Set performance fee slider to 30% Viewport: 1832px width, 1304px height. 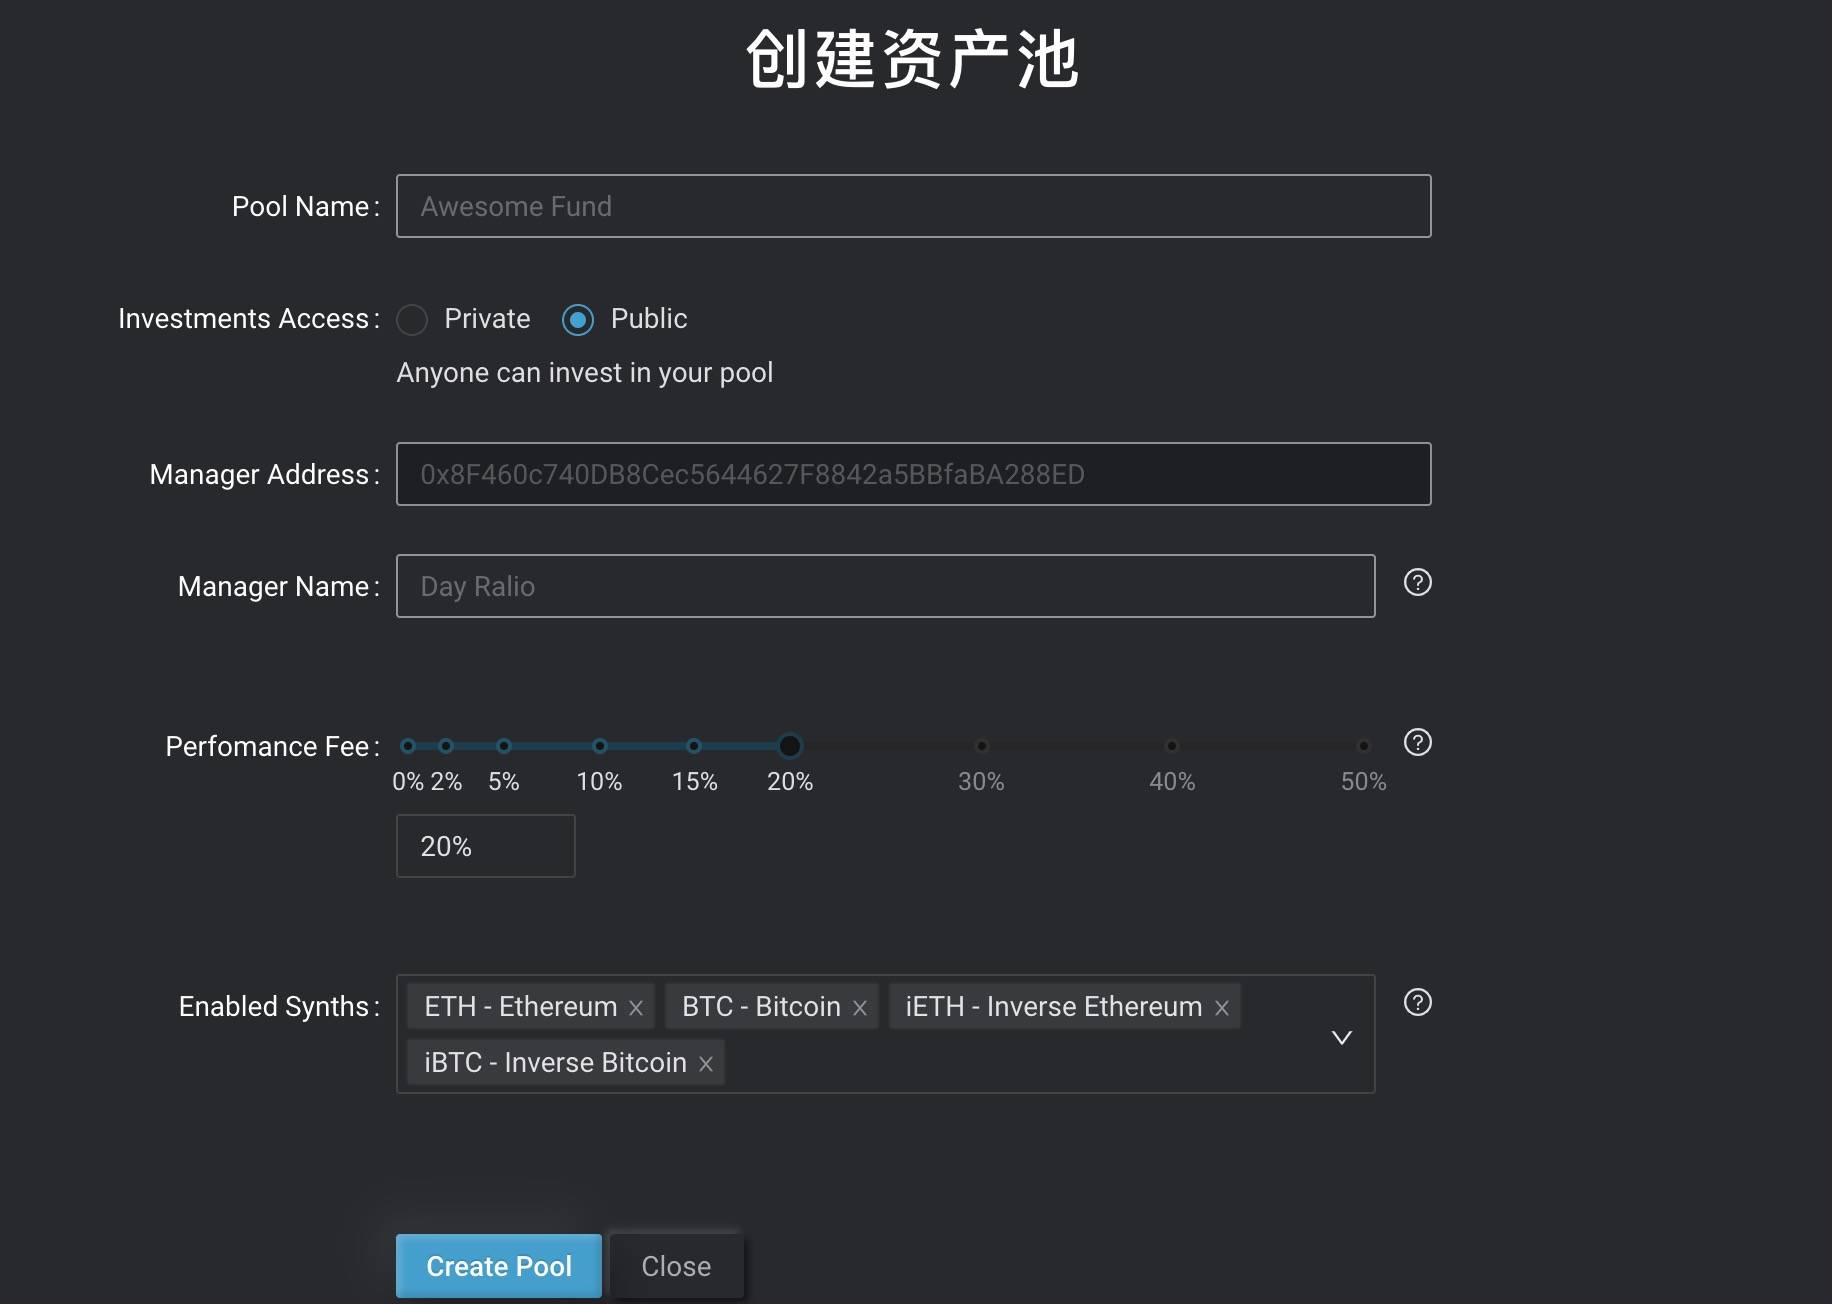coord(982,746)
